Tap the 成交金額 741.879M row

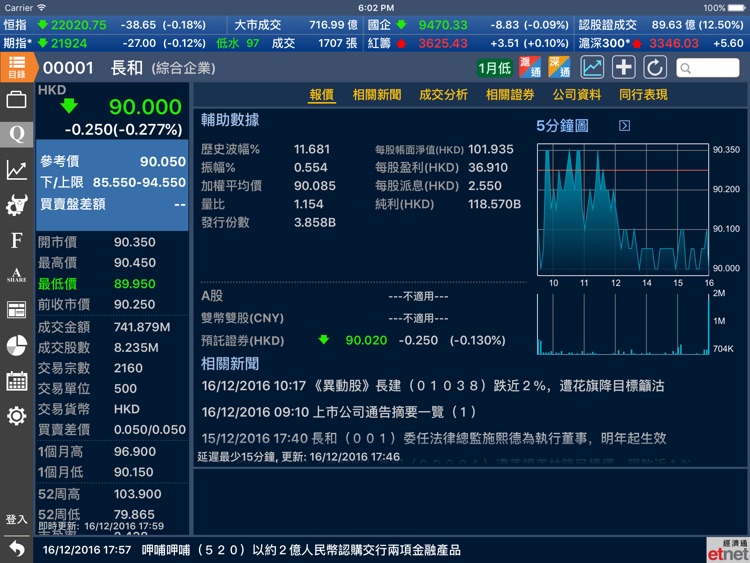point(112,327)
